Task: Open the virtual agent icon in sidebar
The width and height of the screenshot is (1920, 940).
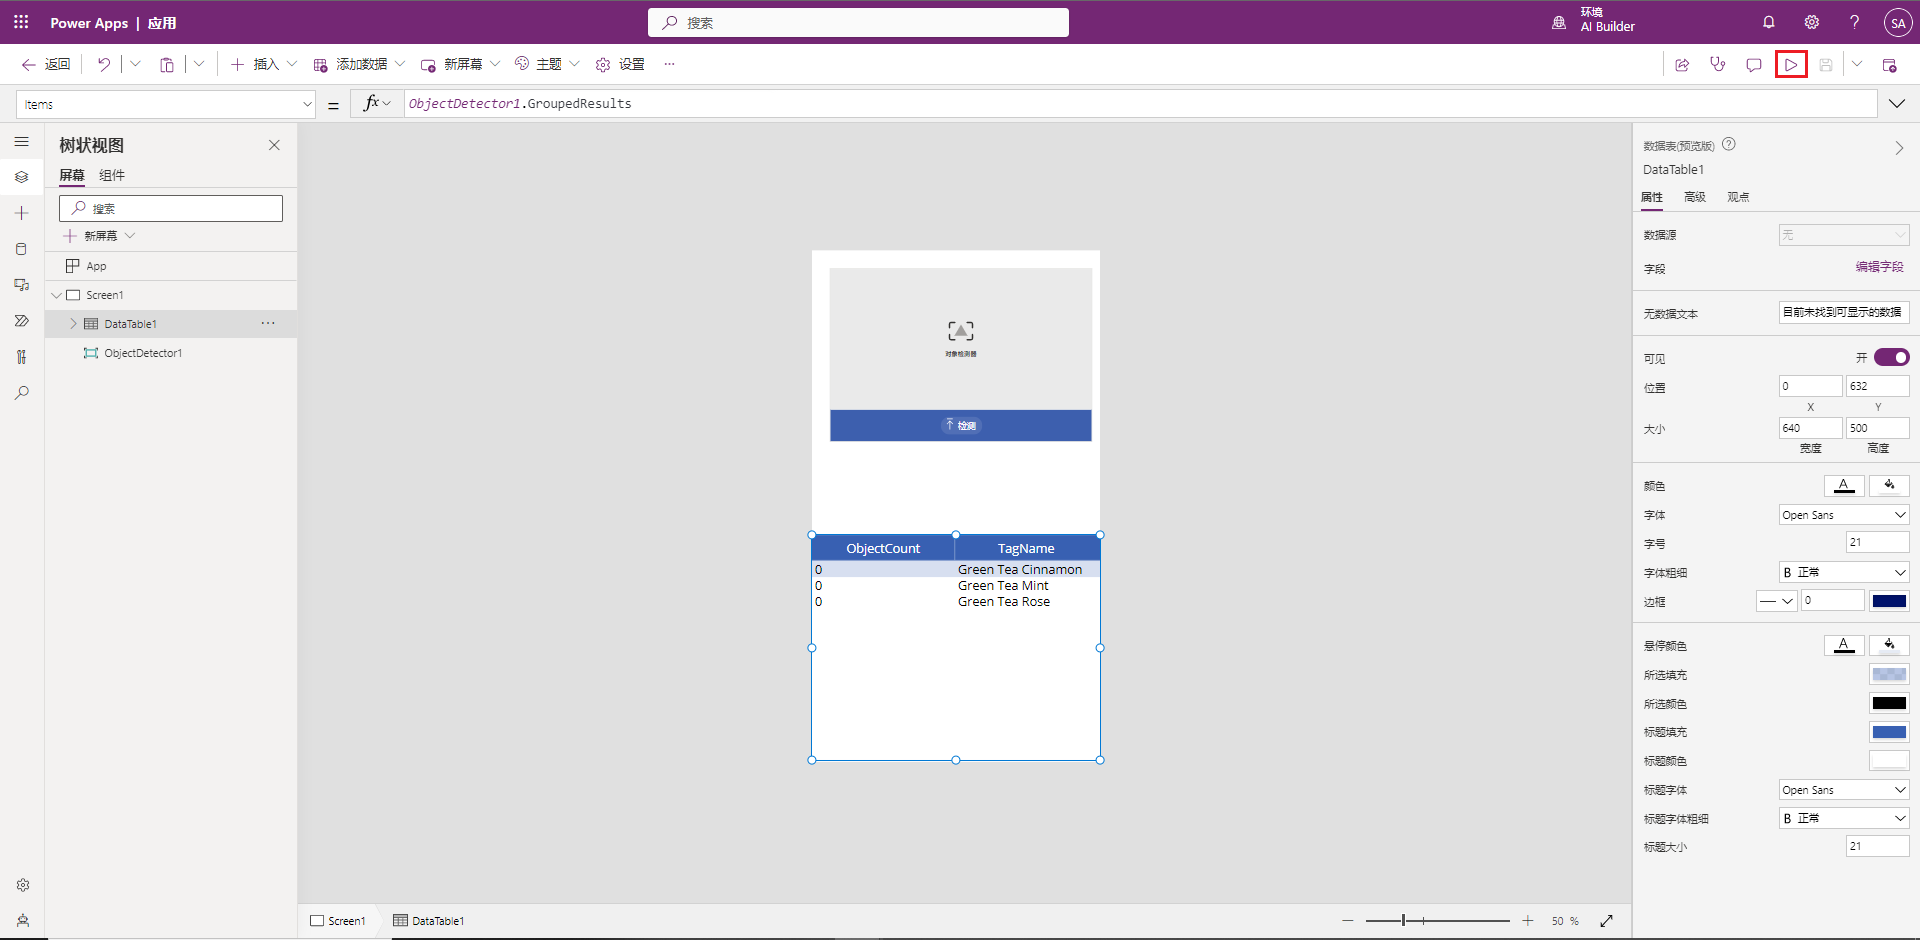Action: point(22,920)
